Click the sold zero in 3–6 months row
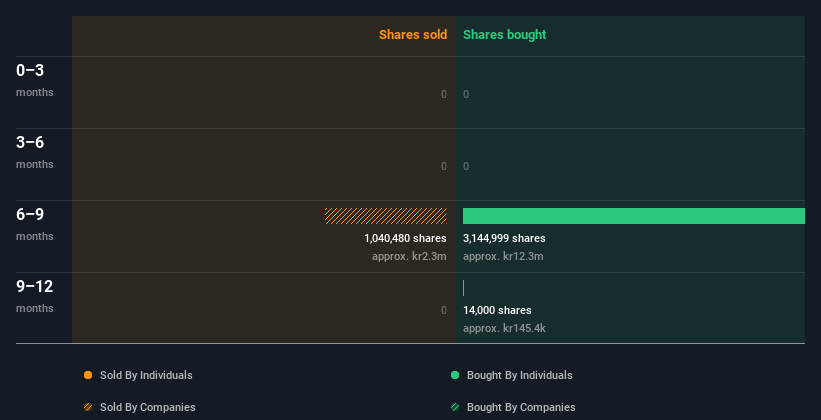This screenshot has width=821, height=420. pyautogui.click(x=444, y=166)
